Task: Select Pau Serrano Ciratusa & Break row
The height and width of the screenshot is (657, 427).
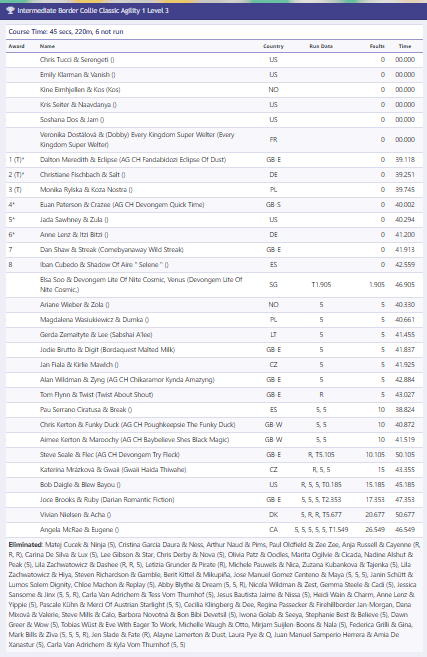Action: point(214,410)
